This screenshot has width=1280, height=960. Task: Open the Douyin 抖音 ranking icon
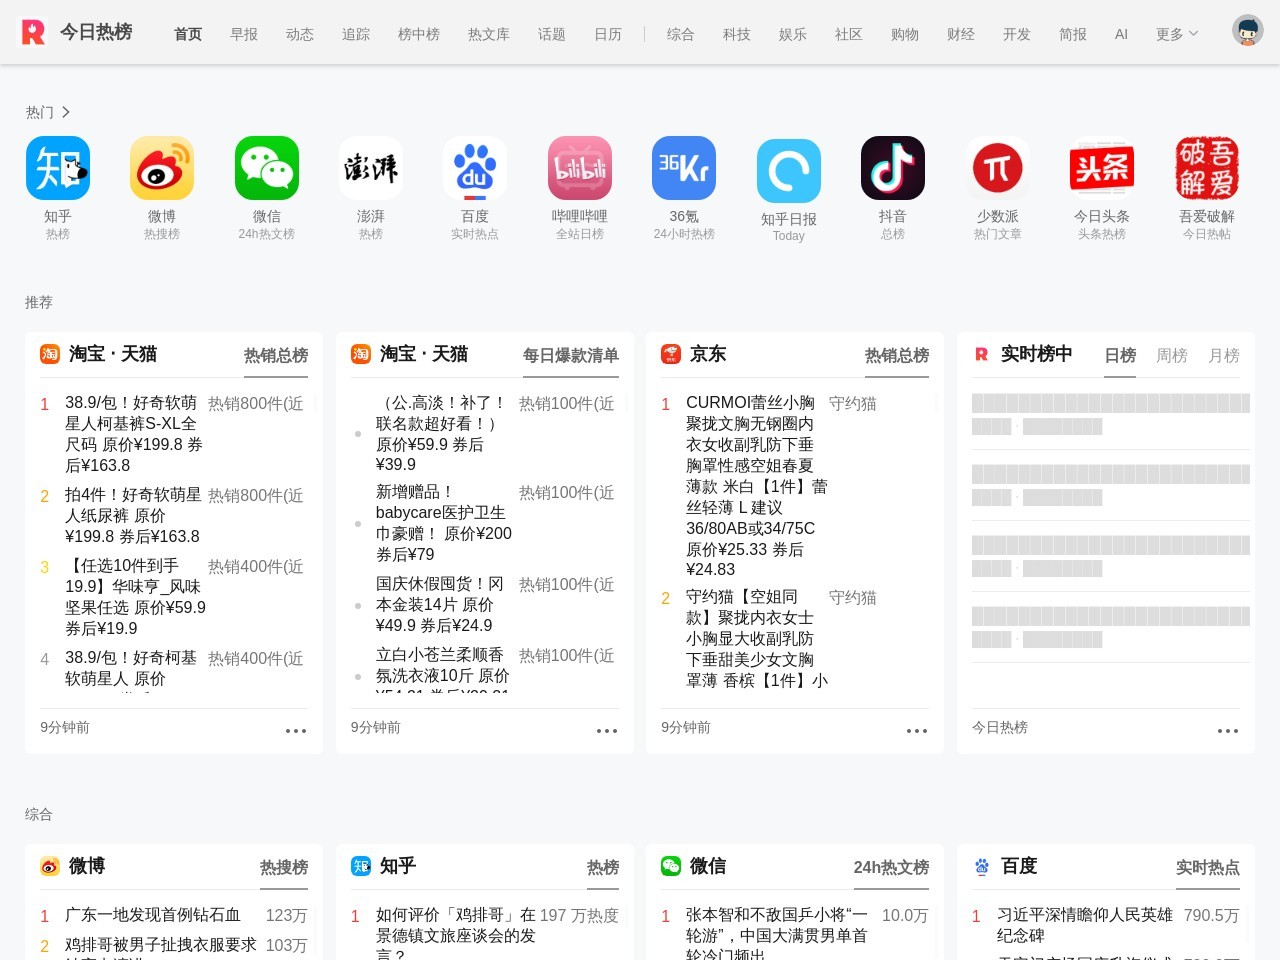click(893, 169)
